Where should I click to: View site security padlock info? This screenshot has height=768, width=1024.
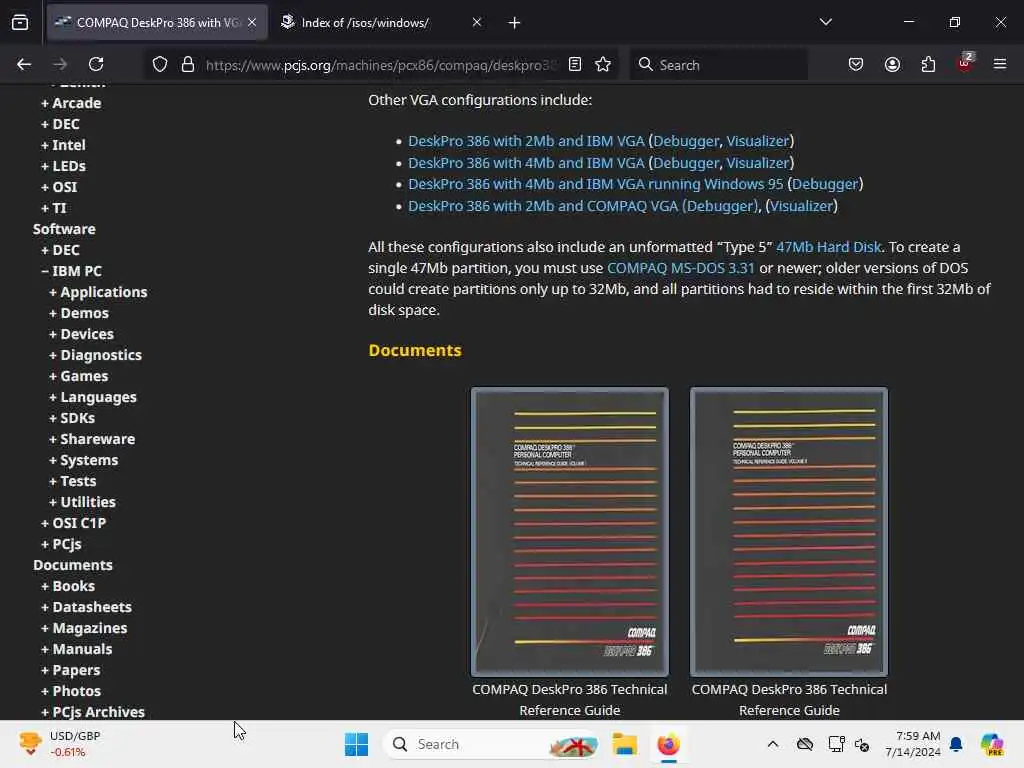tap(188, 64)
